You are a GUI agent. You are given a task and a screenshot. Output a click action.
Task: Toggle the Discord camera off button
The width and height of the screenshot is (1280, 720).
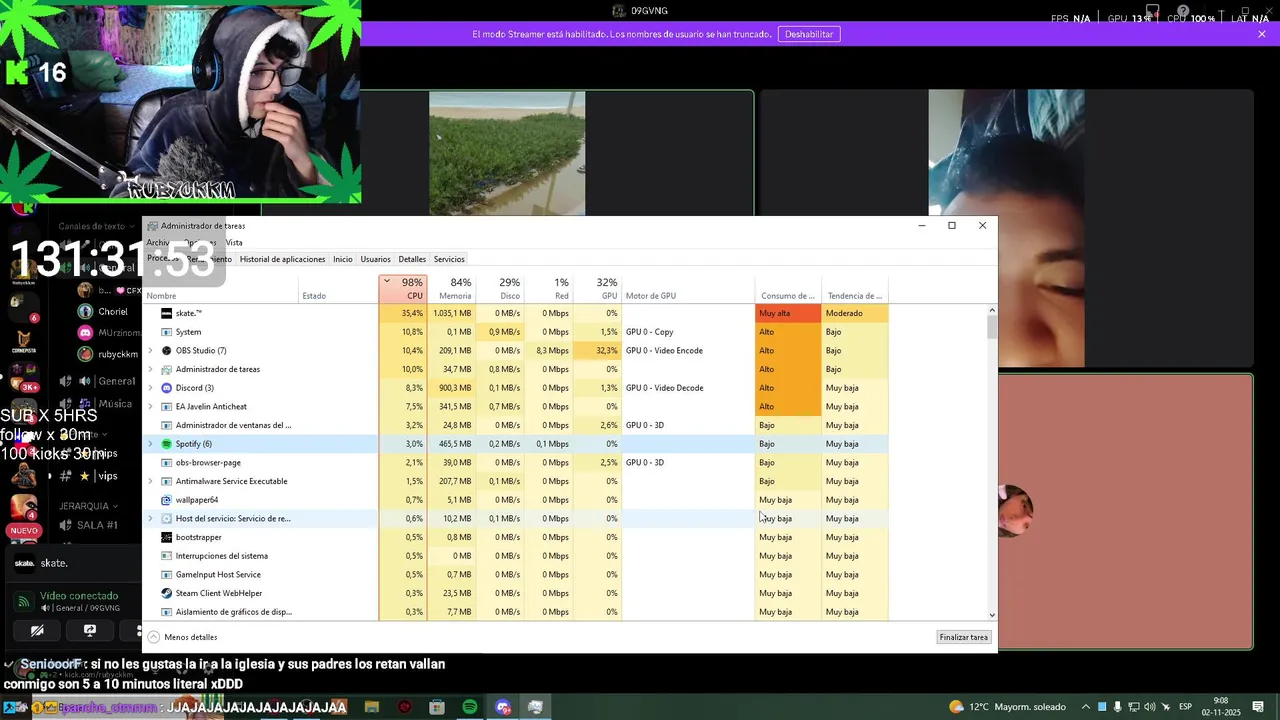pyautogui.click(x=37, y=631)
